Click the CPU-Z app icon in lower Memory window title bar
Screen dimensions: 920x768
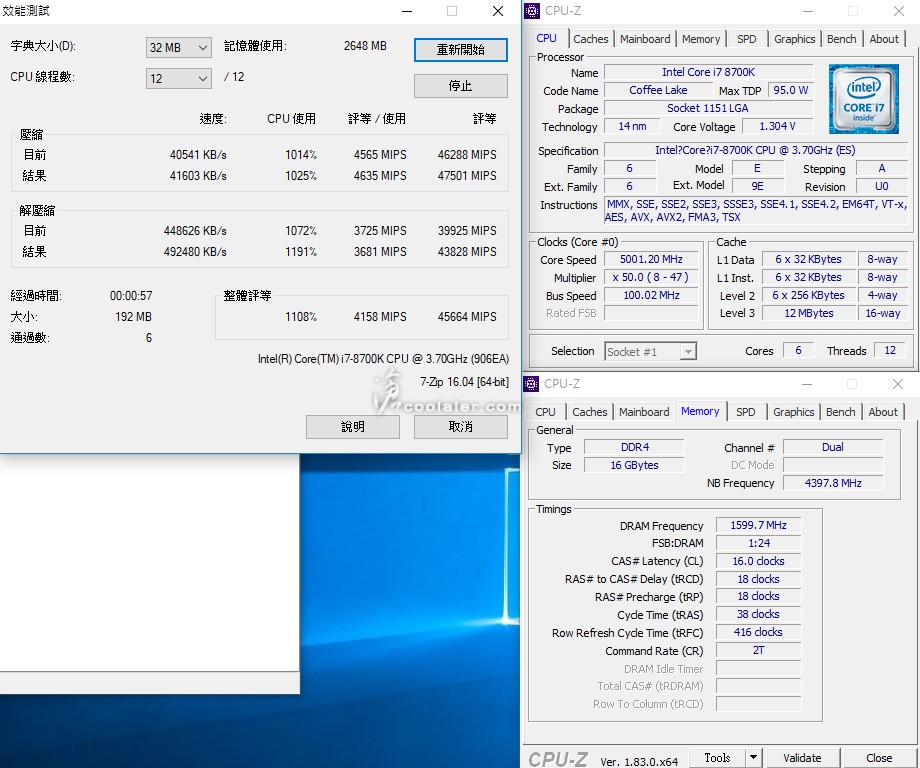(531, 384)
